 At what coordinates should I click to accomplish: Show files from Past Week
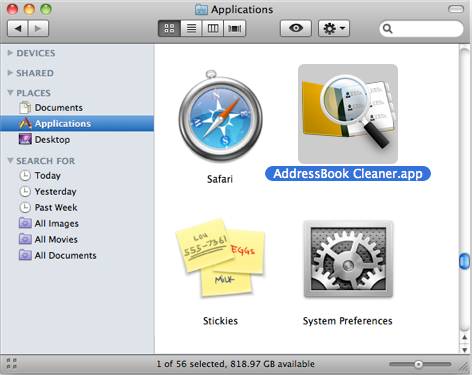77,207
